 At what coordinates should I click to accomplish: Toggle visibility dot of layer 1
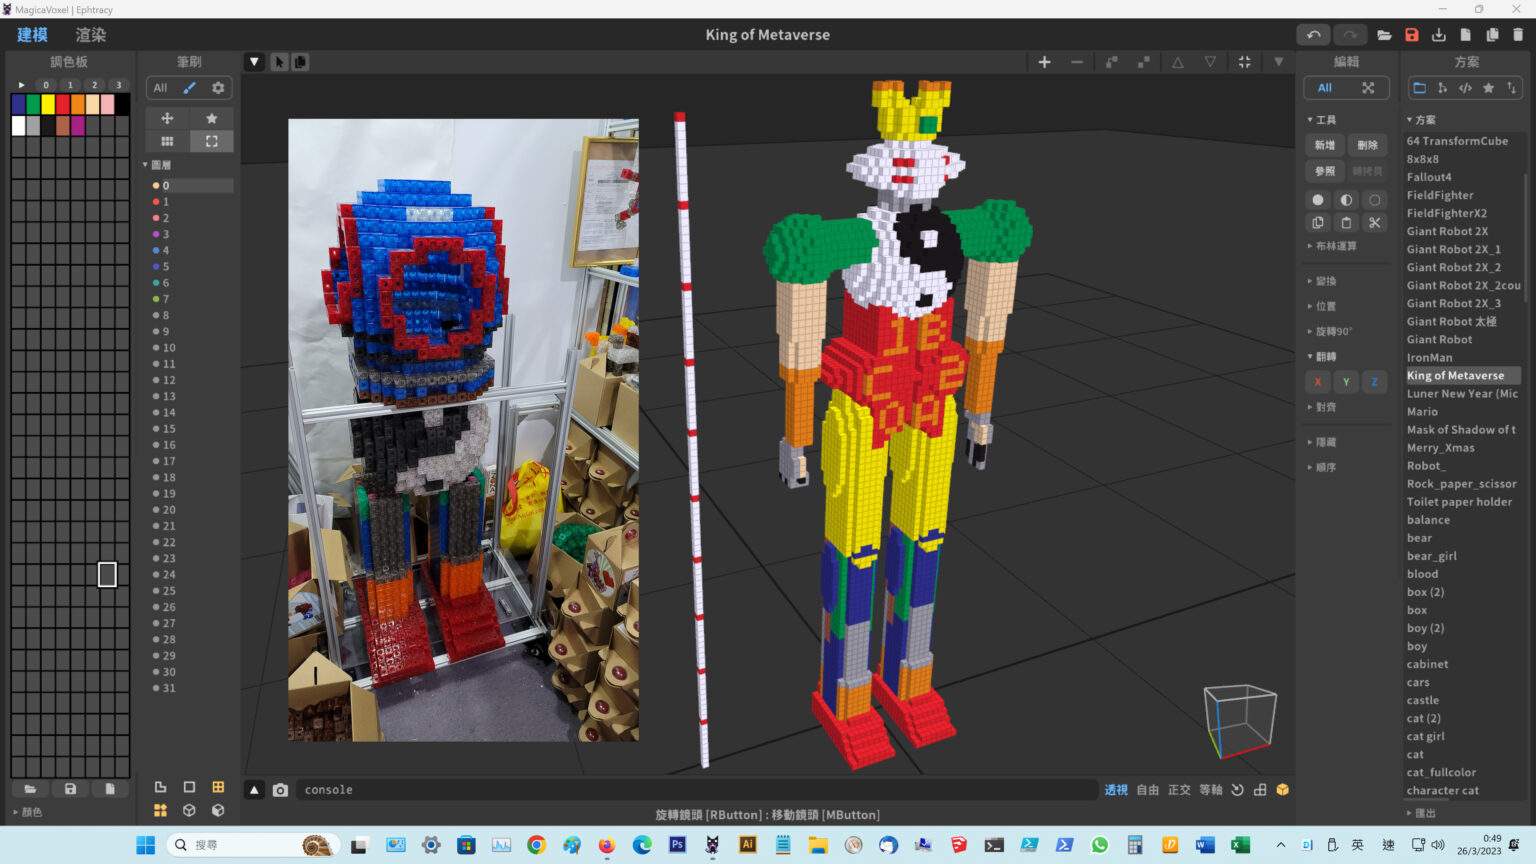point(156,202)
